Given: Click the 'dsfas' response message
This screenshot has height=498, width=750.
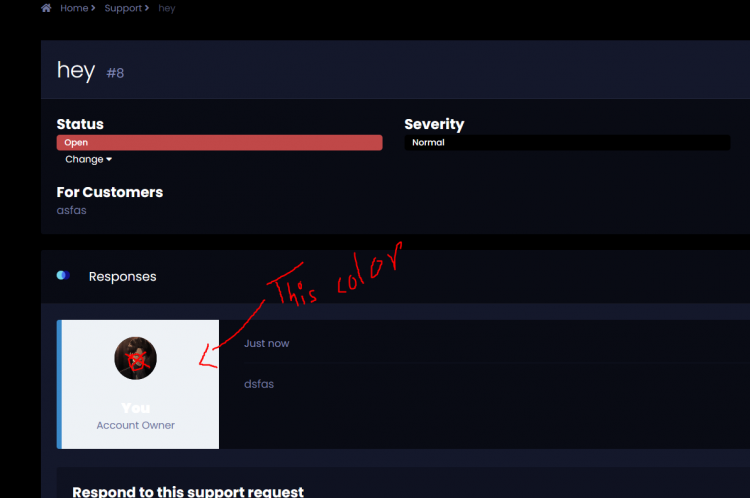Looking at the screenshot, I should 259,384.
